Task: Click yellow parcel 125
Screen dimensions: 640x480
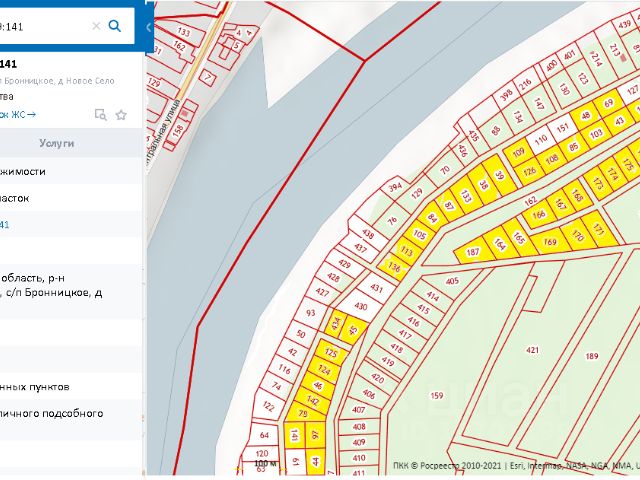Action: (331, 351)
